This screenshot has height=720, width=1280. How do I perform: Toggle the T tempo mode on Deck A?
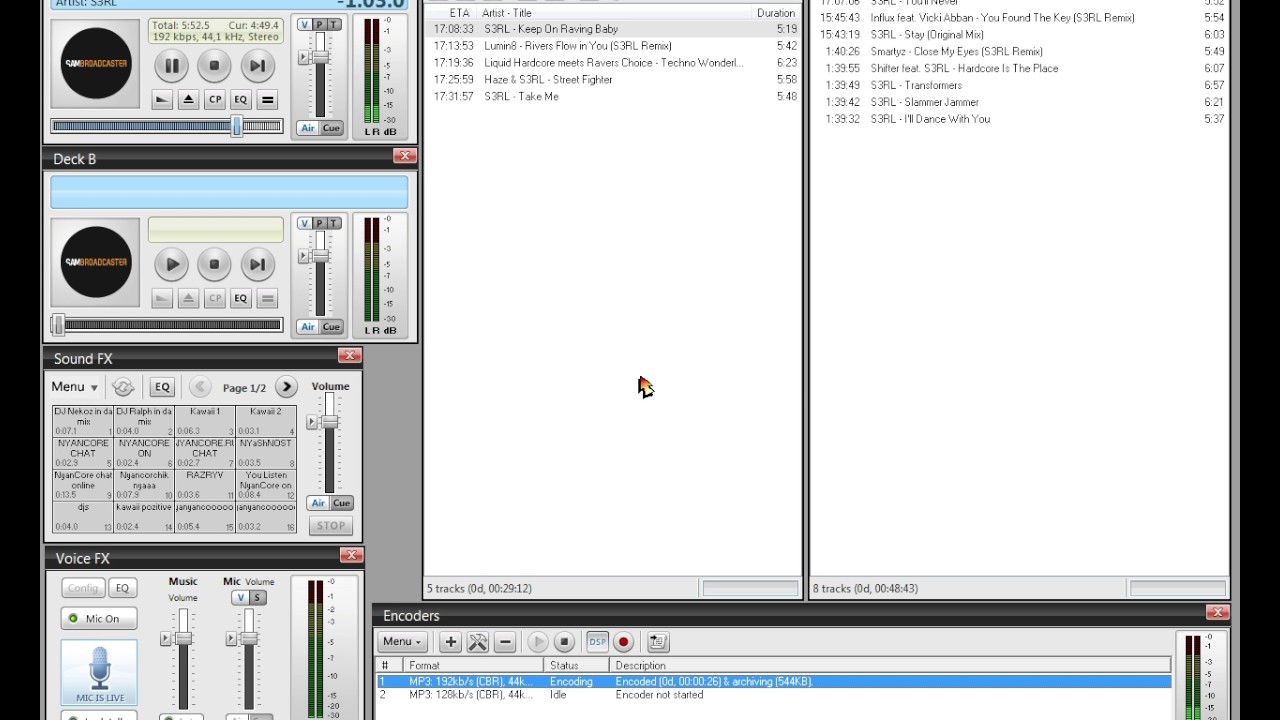tap(334, 24)
